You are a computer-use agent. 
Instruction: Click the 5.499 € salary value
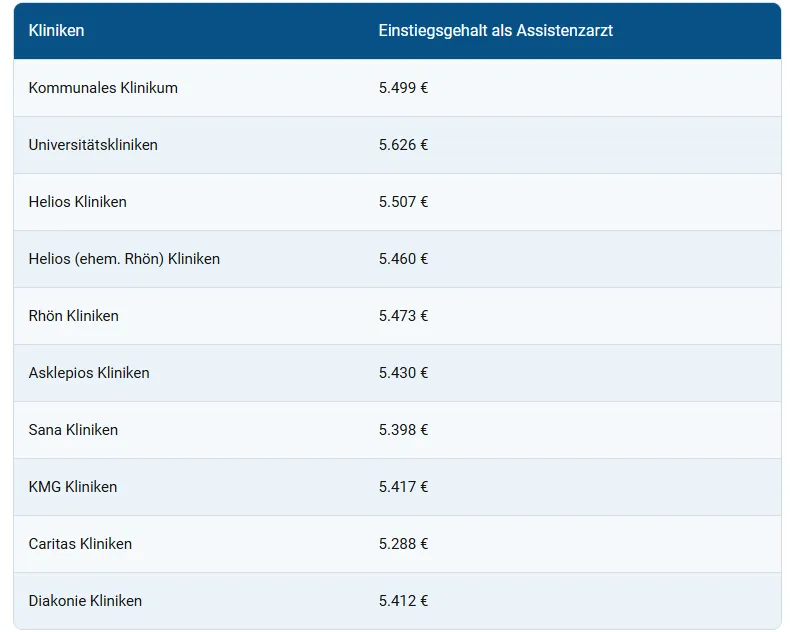point(403,88)
